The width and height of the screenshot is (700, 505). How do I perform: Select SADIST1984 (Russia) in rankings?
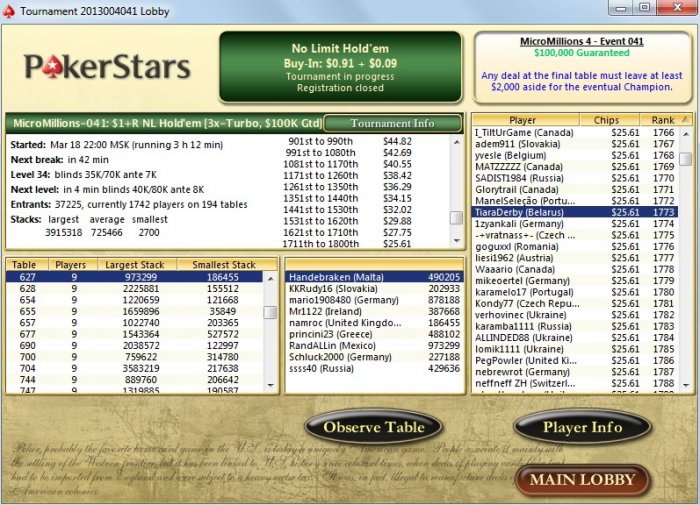[x=575, y=178]
